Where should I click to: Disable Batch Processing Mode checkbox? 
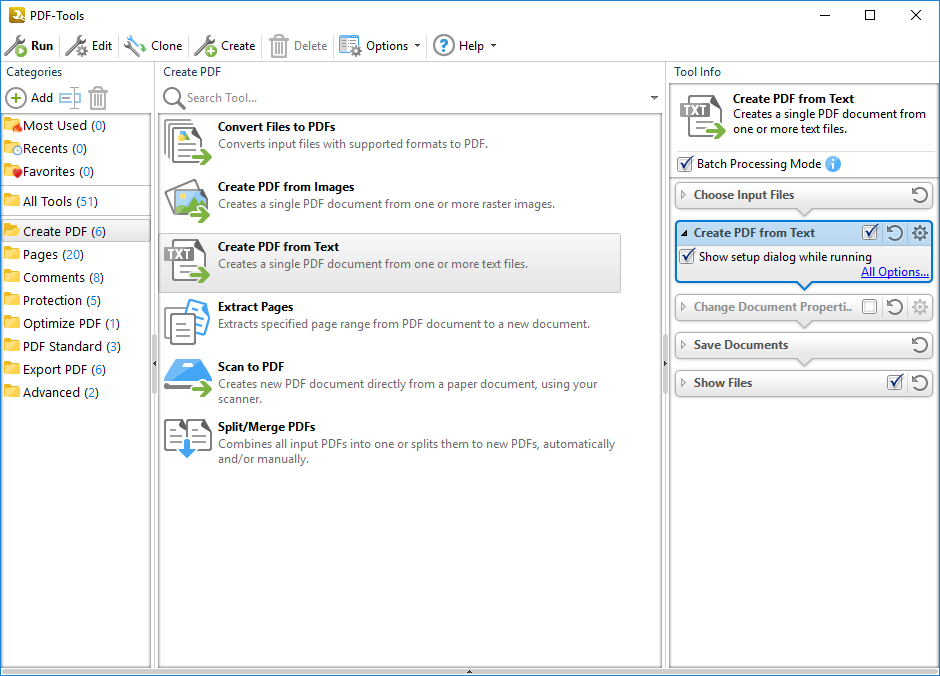[x=685, y=164]
